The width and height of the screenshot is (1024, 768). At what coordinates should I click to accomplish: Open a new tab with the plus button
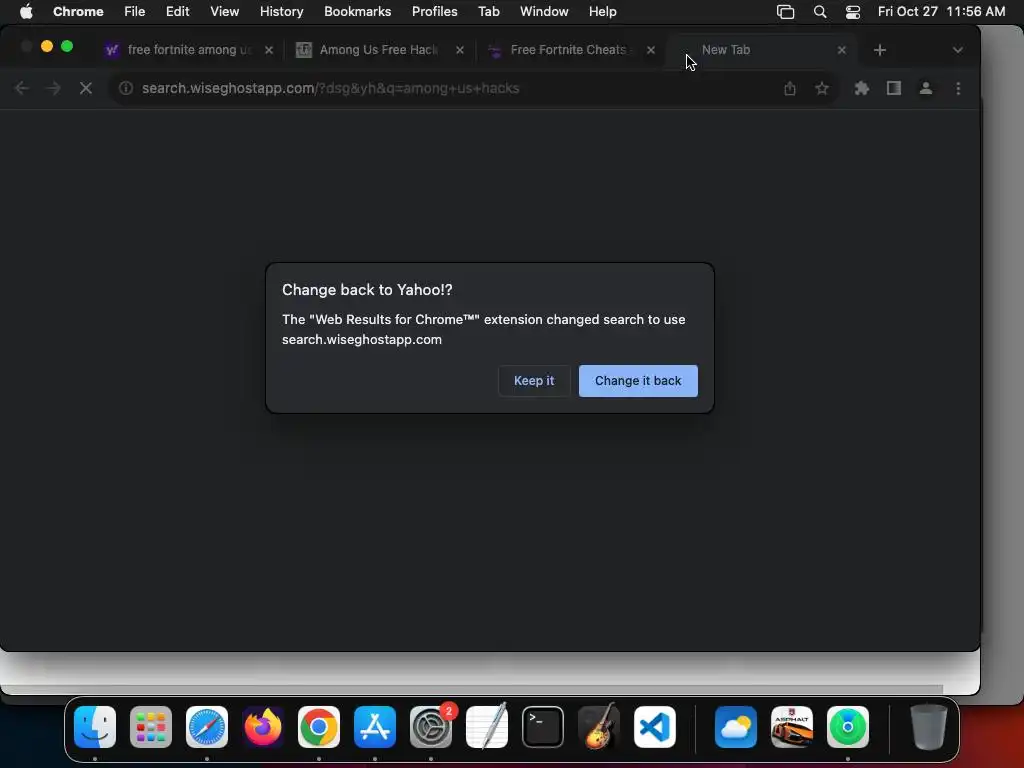click(880, 50)
